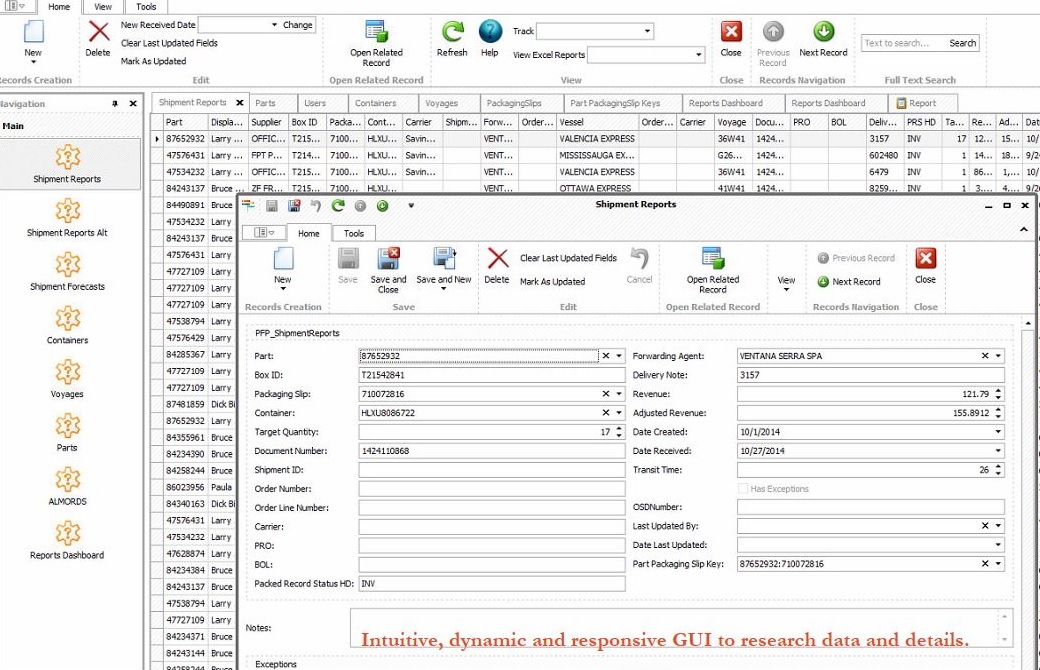1040x670 pixels.
Task: Clear the Part field value
Action: [x=606, y=356]
